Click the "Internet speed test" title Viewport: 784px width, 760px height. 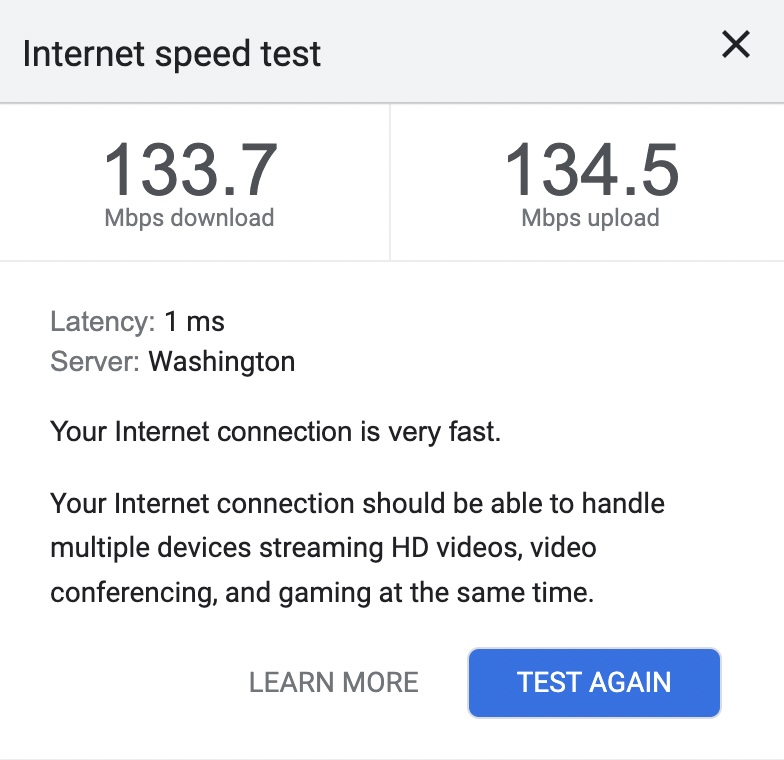pyautogui.click(x=172, y=53)
